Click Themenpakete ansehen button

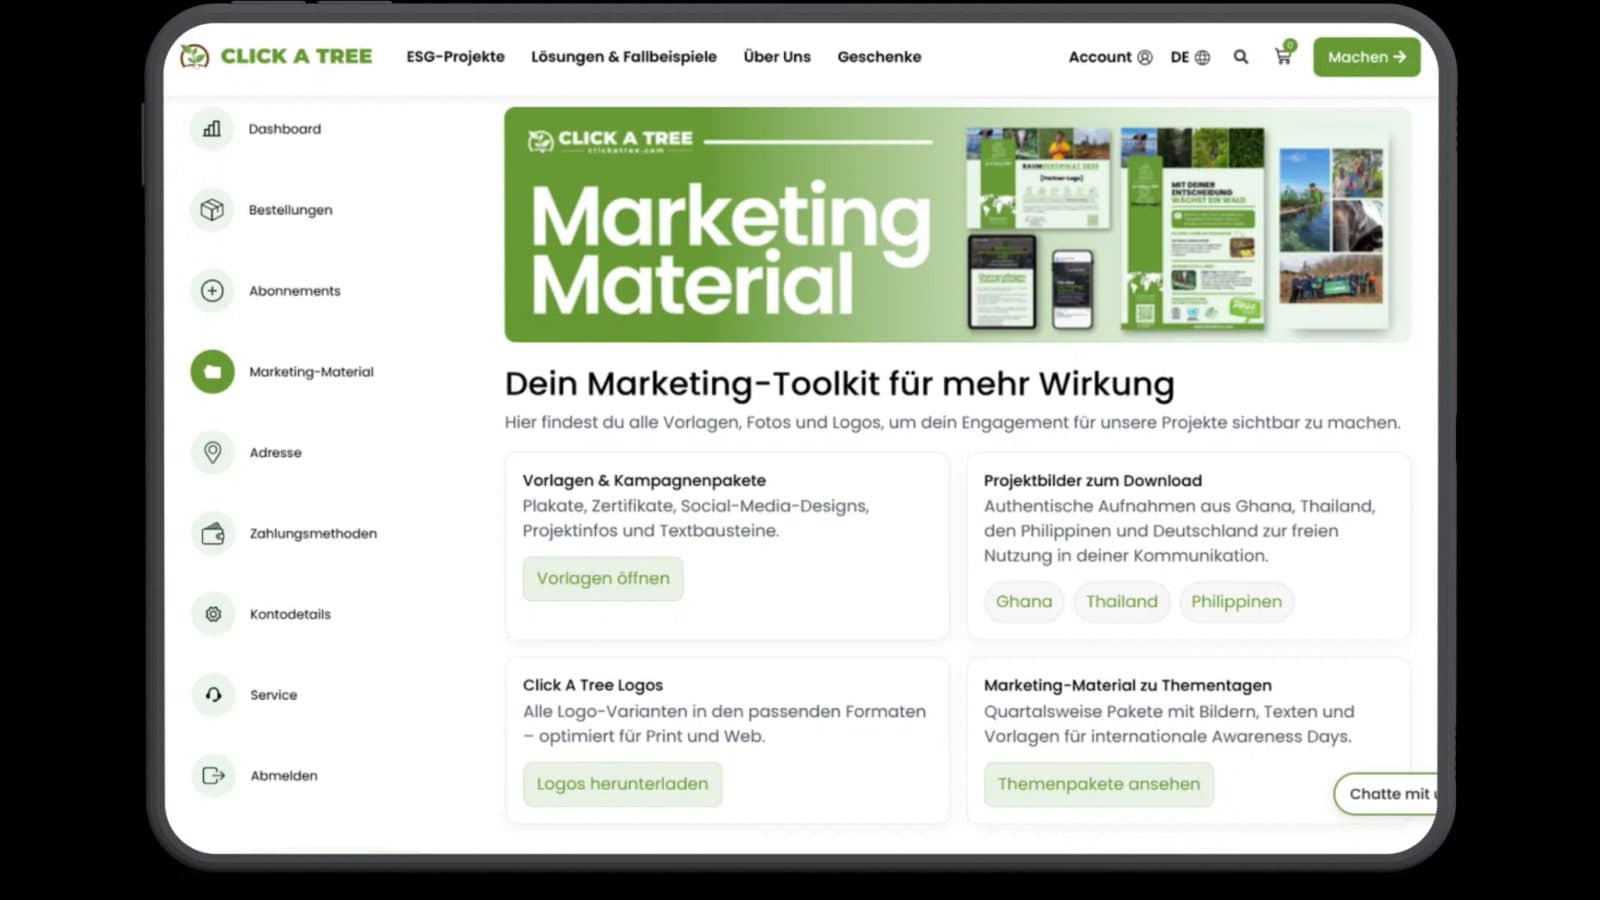pyautogui.click(x=1099, y=784)
